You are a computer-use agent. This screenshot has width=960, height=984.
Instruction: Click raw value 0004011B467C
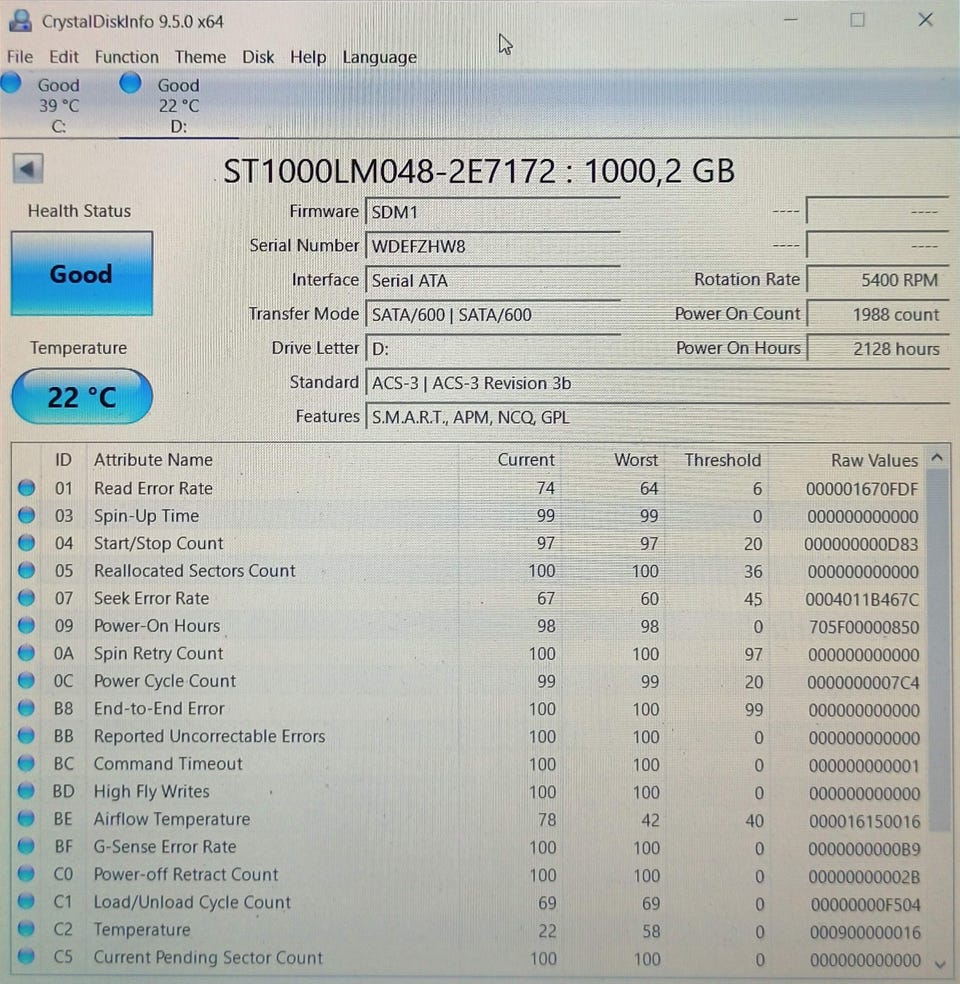pos(862,599)
